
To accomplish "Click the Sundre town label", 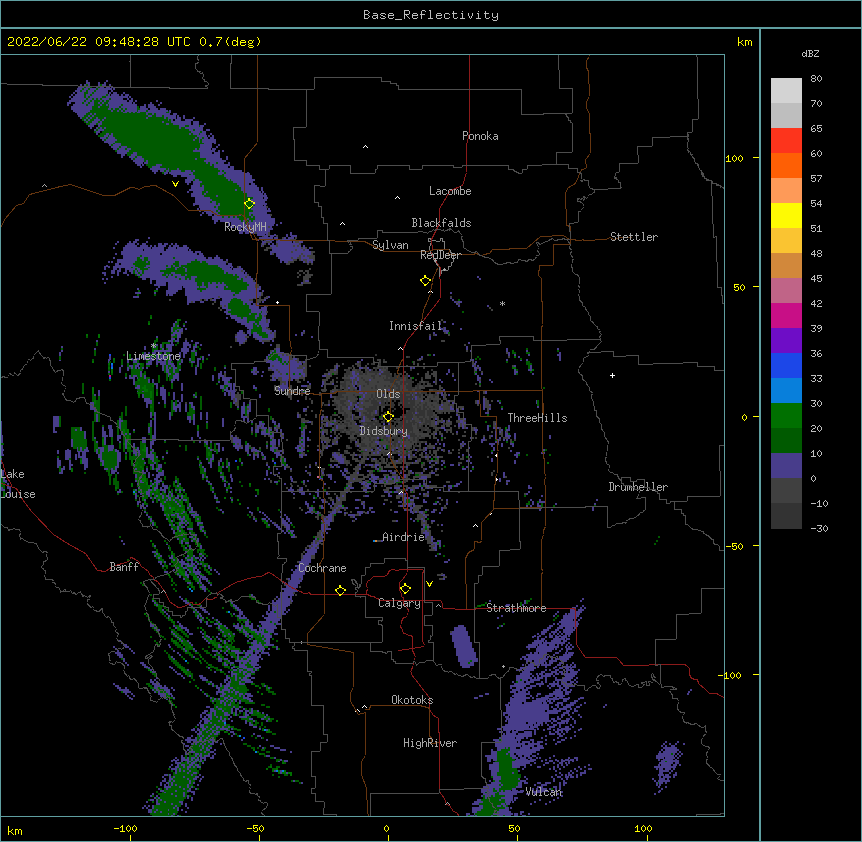I will [x=292, y=391].
